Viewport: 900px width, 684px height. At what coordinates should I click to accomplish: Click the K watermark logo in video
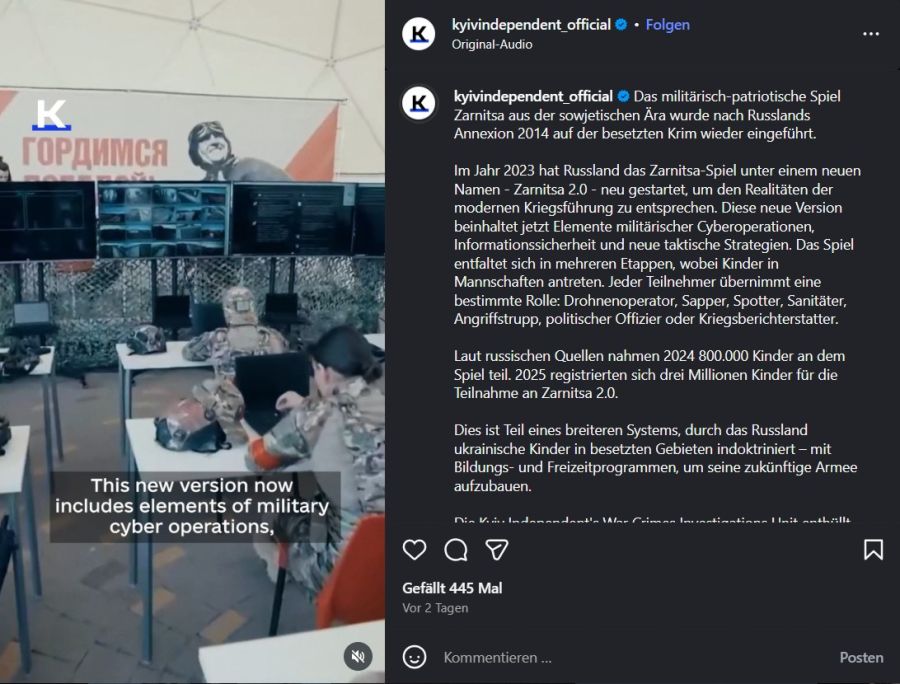51,115
